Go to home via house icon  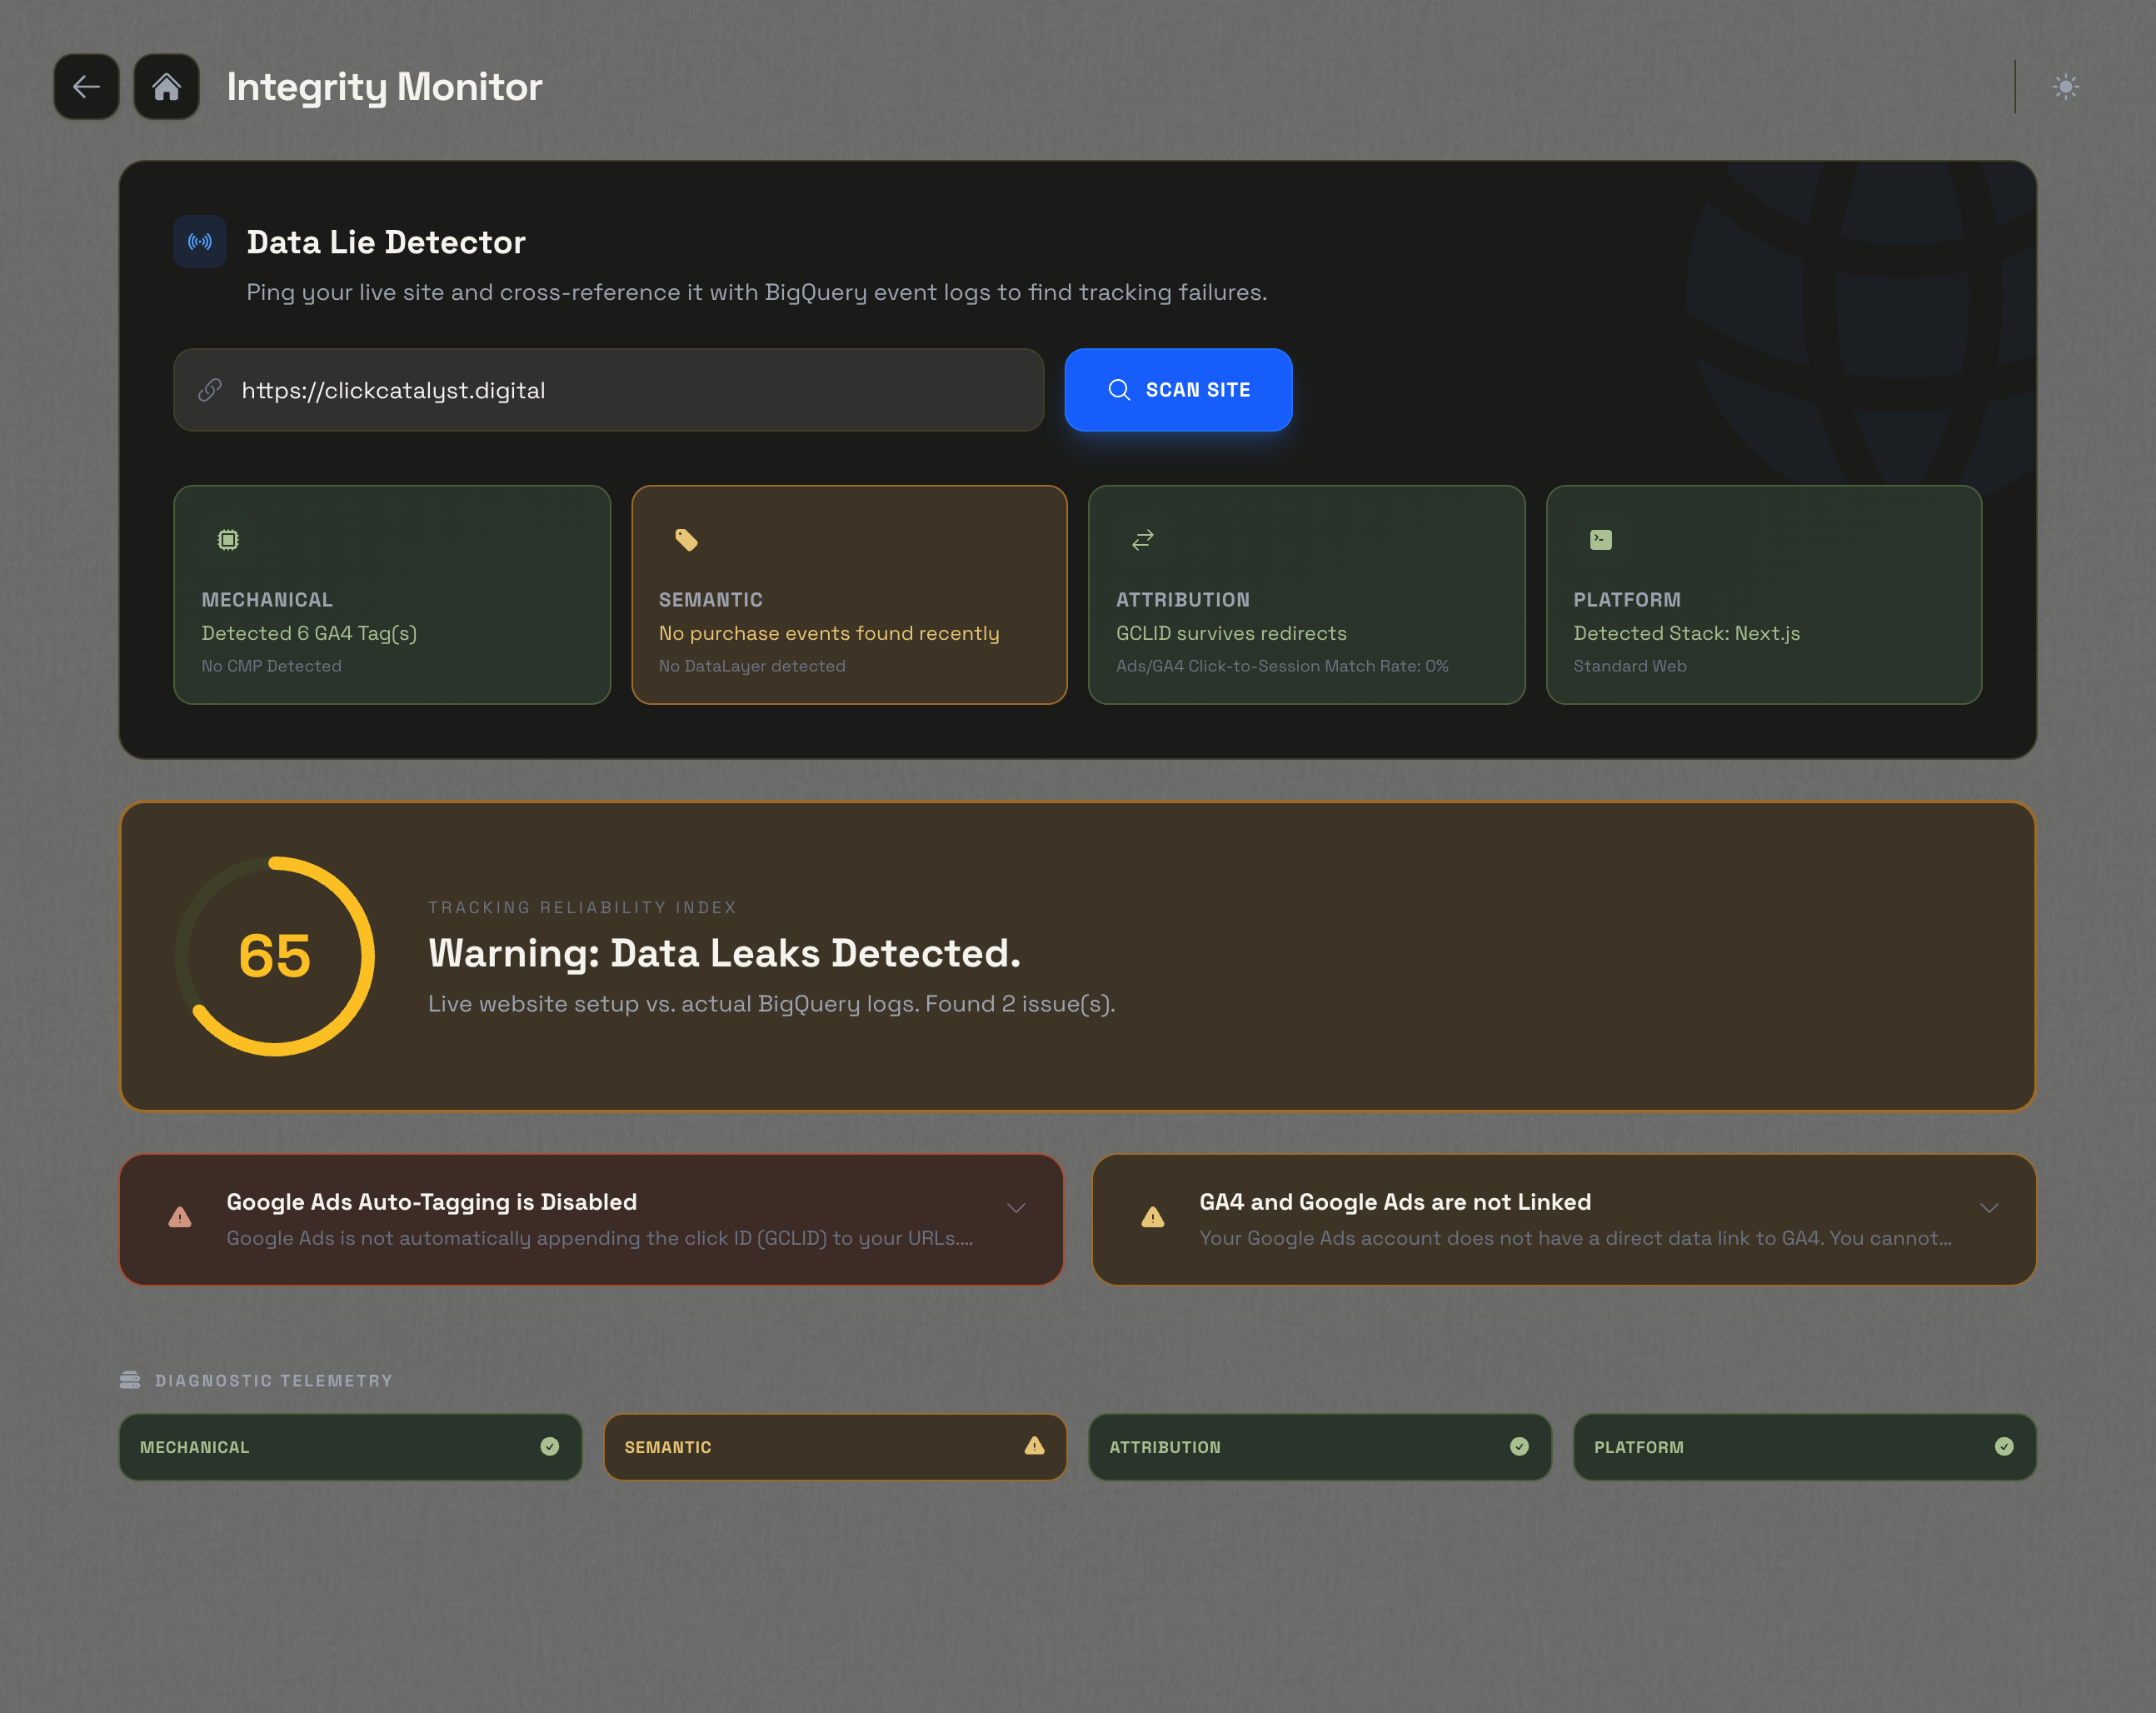point(166,87)
